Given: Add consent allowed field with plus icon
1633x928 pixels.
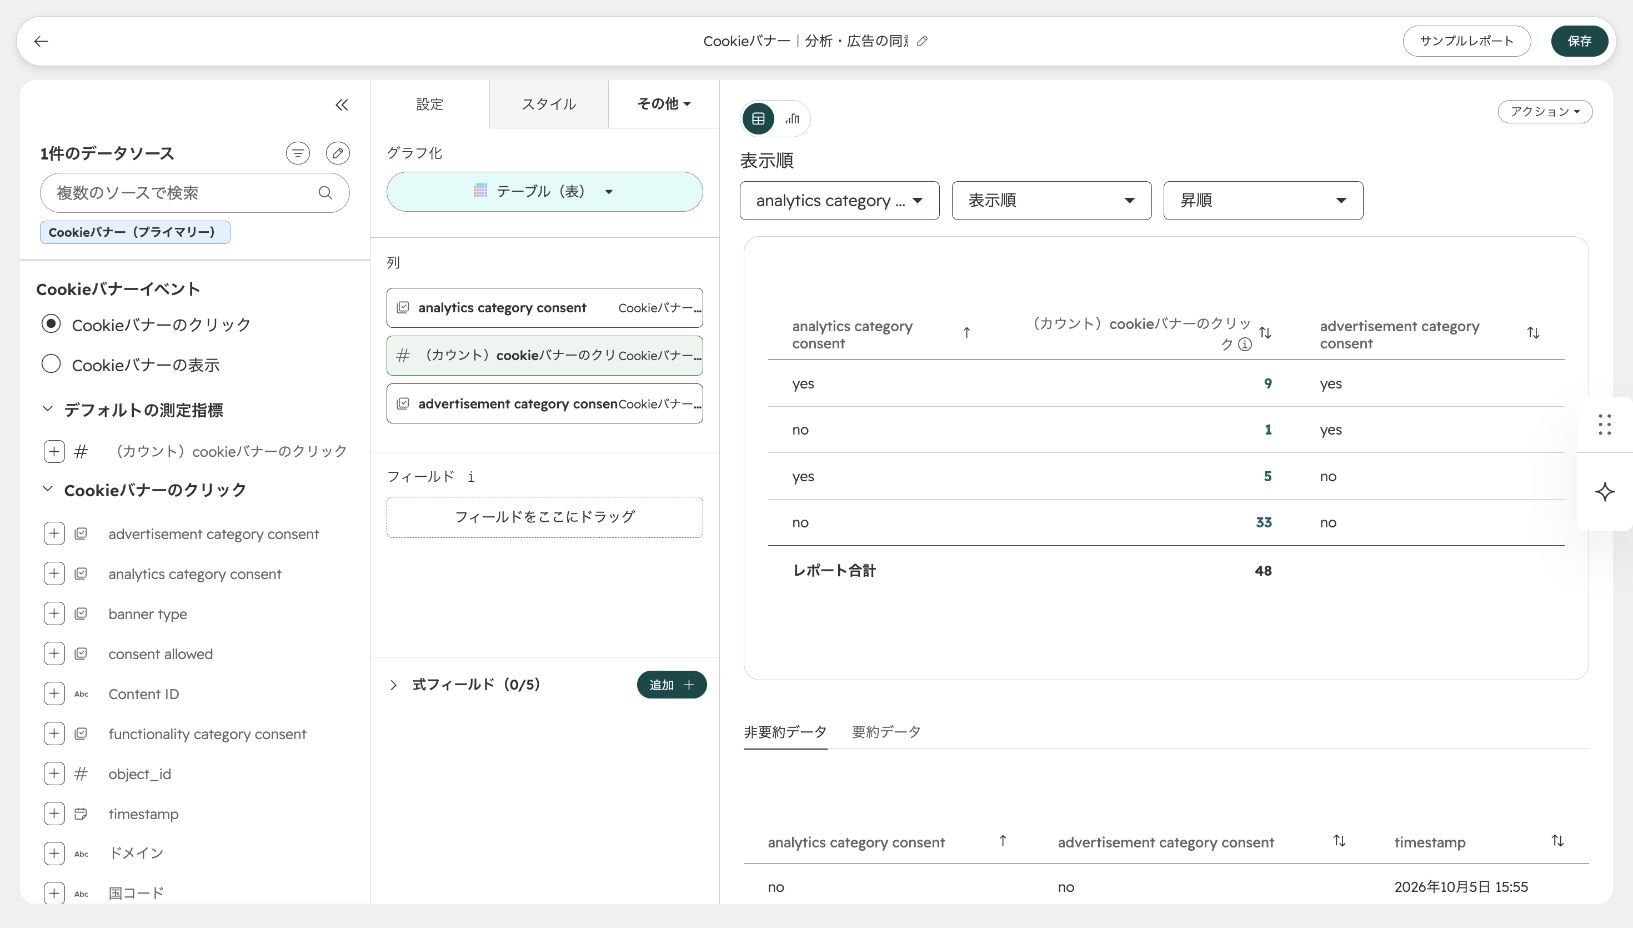Looking at the screenshot, I should [54, 654].
